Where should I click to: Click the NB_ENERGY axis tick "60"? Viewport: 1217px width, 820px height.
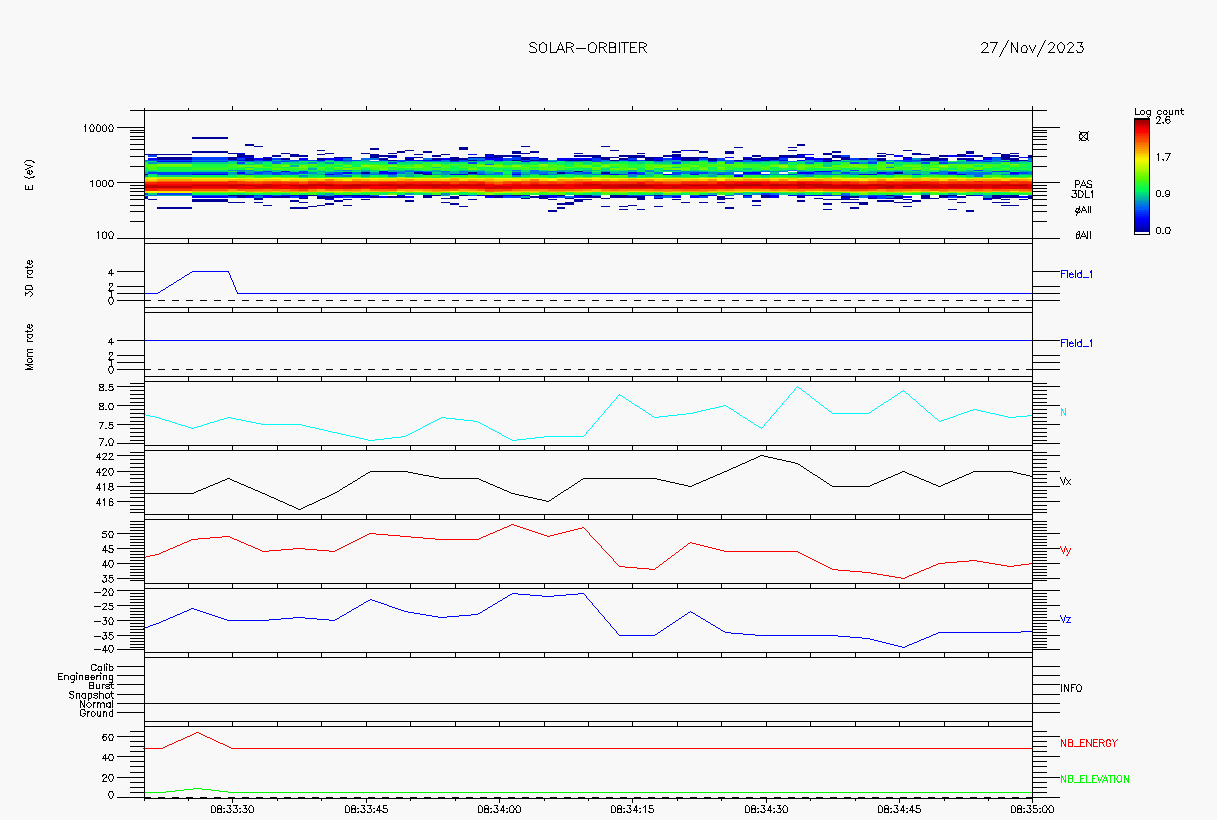point(109,737)
